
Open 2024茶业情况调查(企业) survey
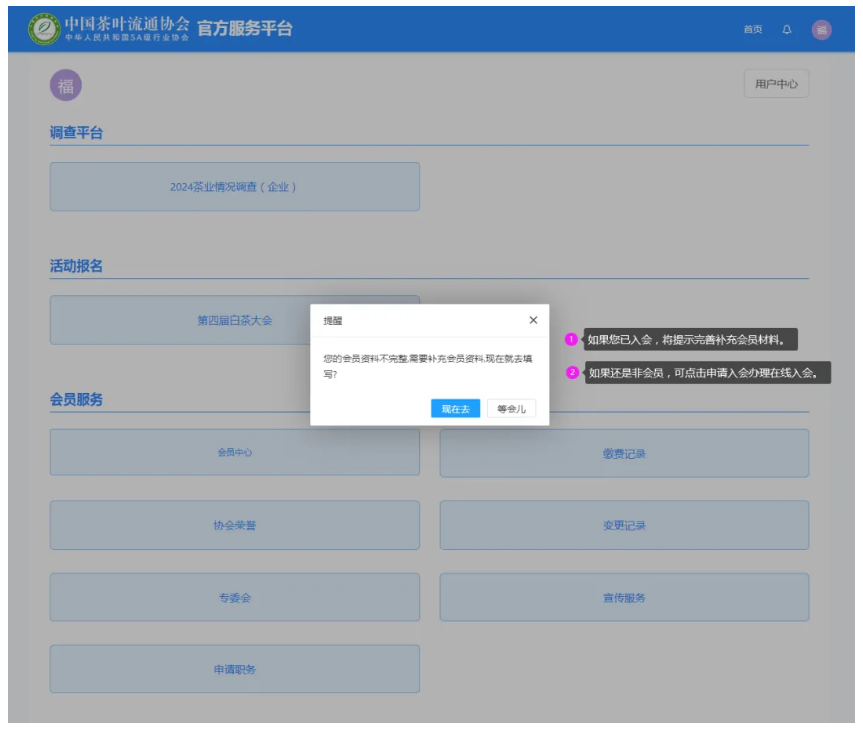[x=234, y=187]
